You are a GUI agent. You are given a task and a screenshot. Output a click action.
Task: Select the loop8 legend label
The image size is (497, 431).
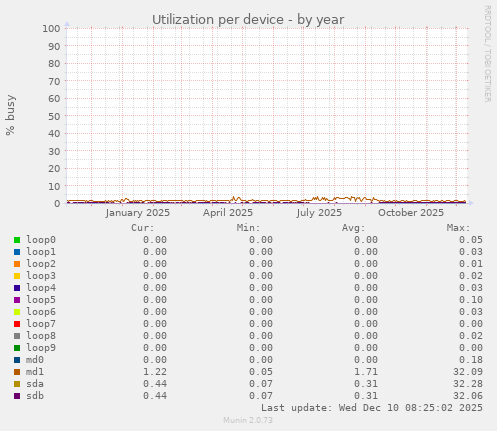[41, 336]
